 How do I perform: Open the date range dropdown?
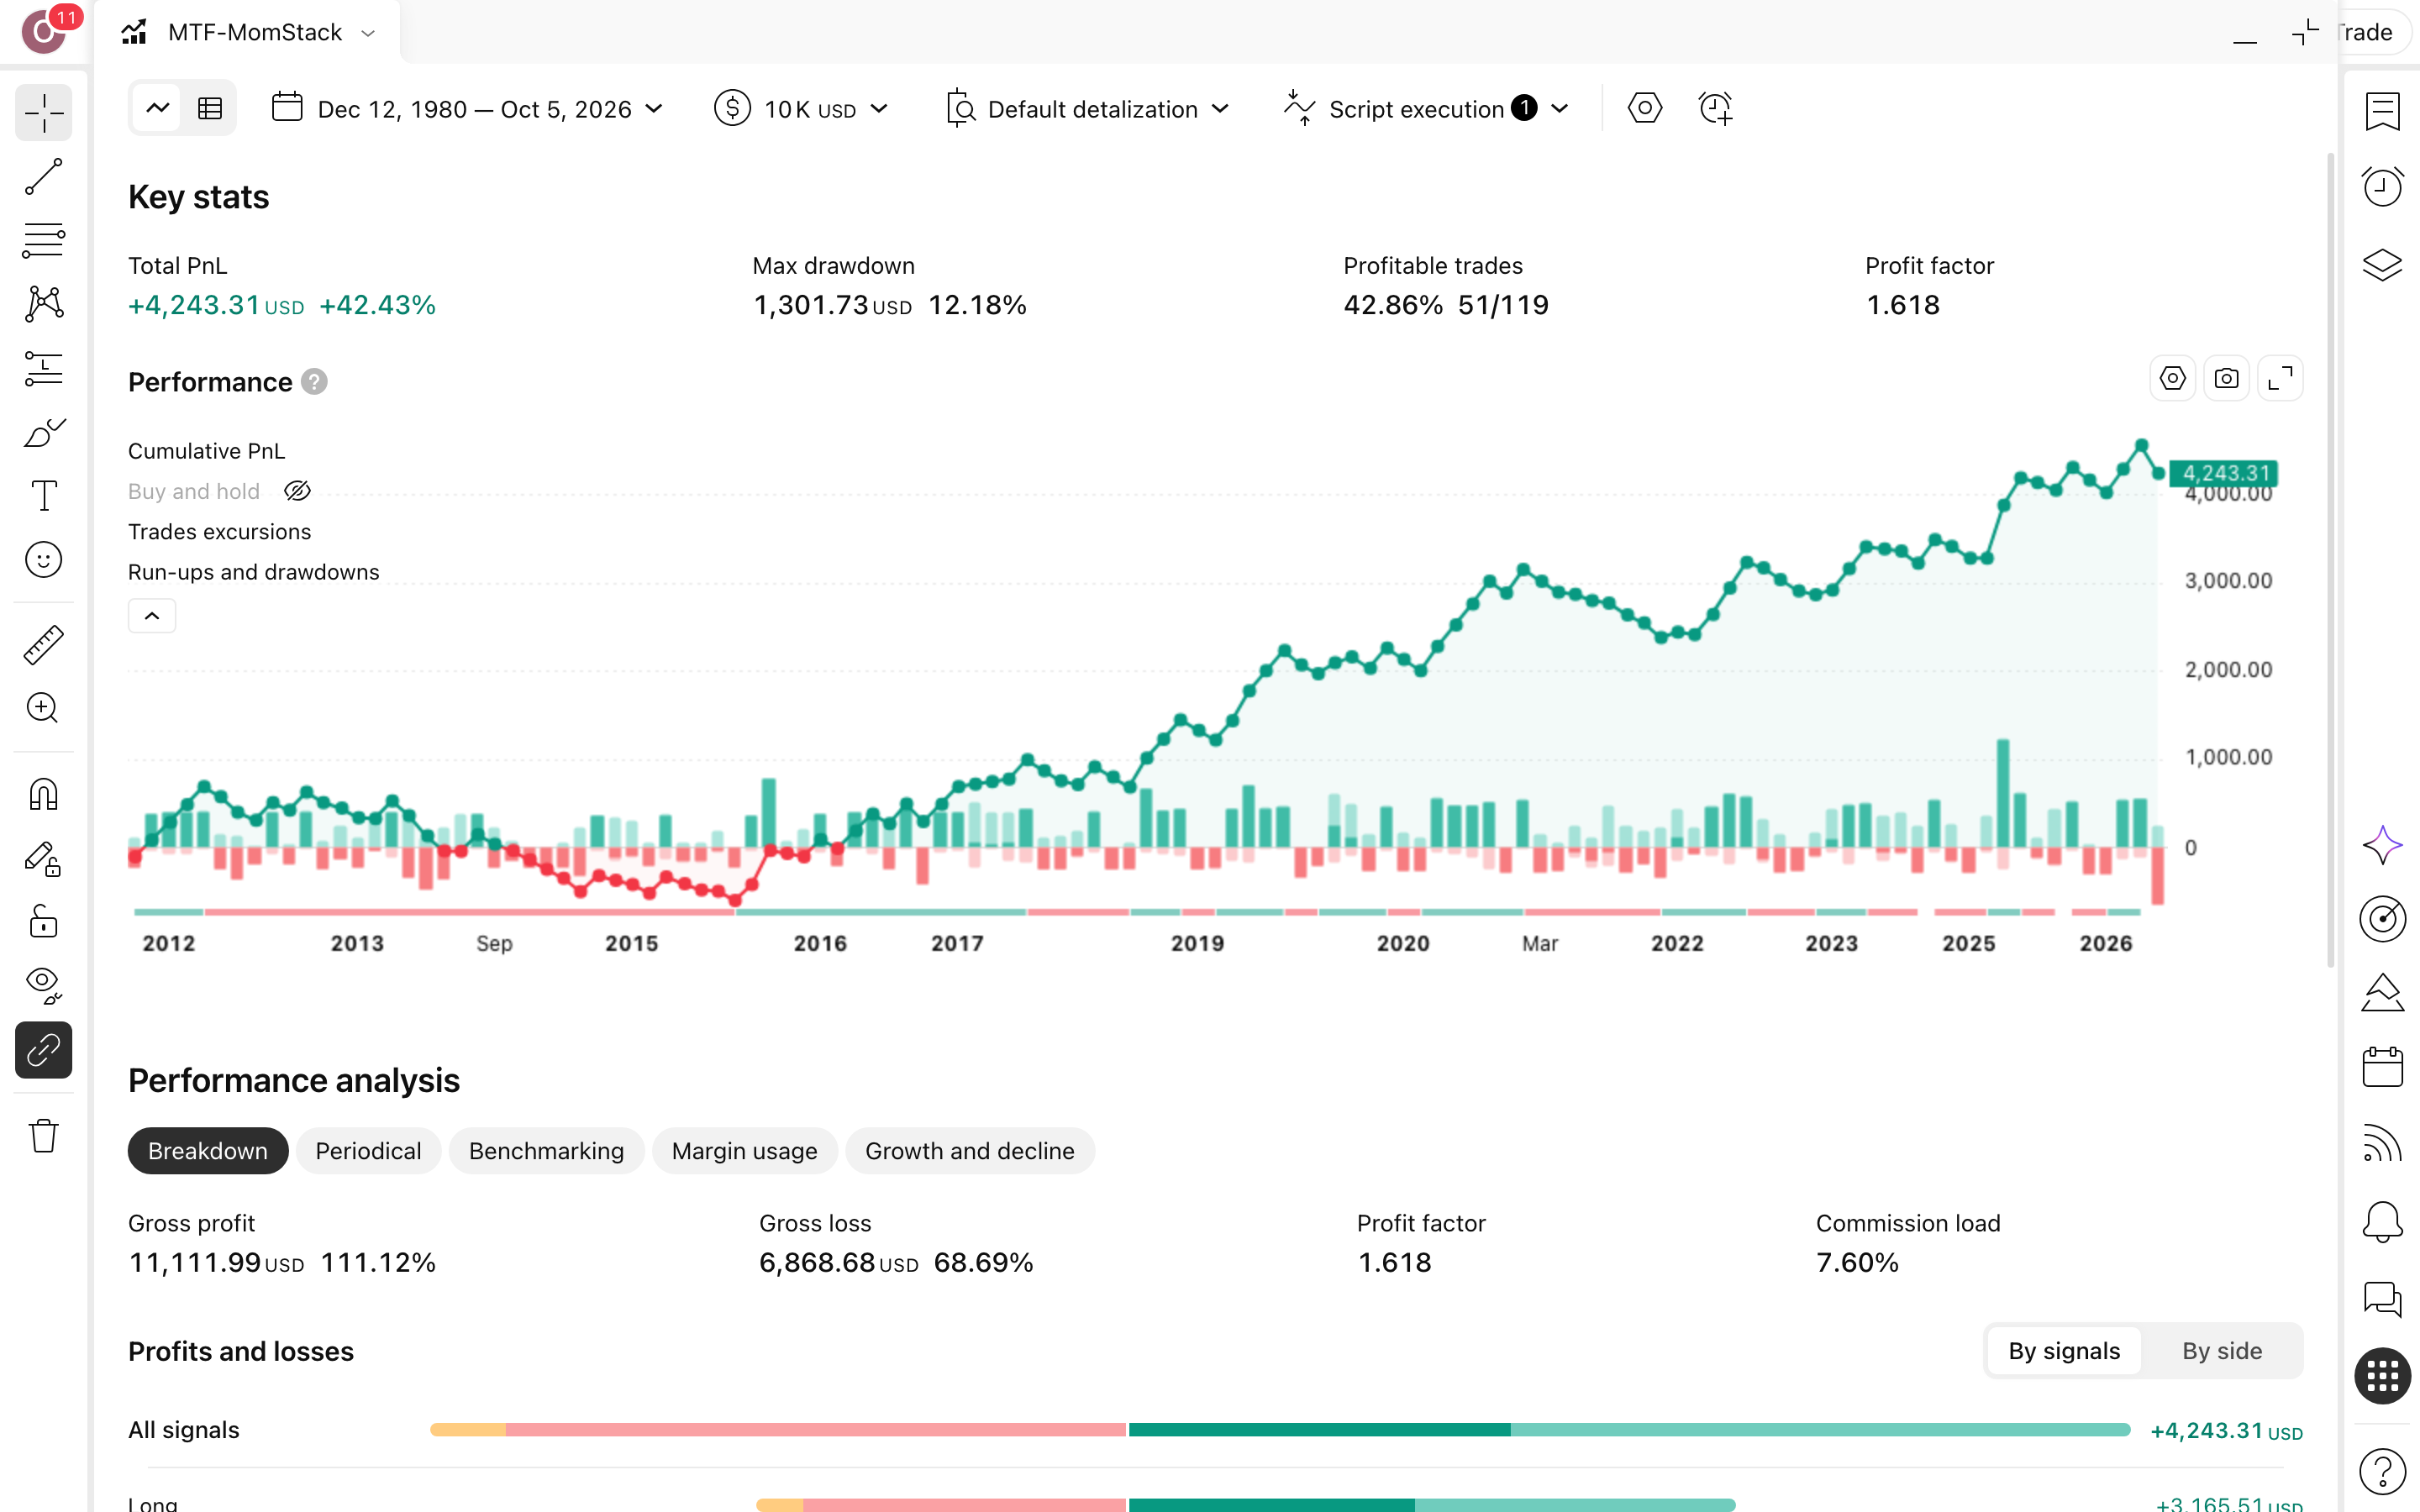tap(468, 108)
